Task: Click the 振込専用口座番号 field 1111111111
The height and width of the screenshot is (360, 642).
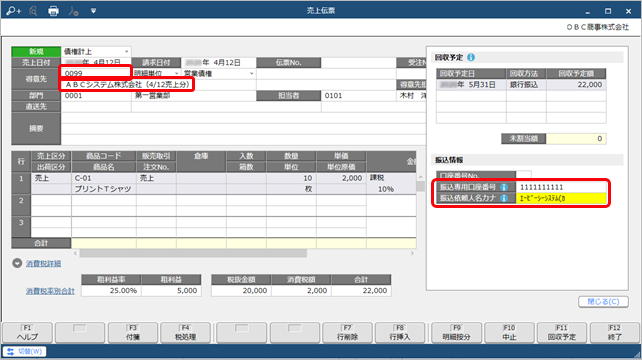Action: 561,187
